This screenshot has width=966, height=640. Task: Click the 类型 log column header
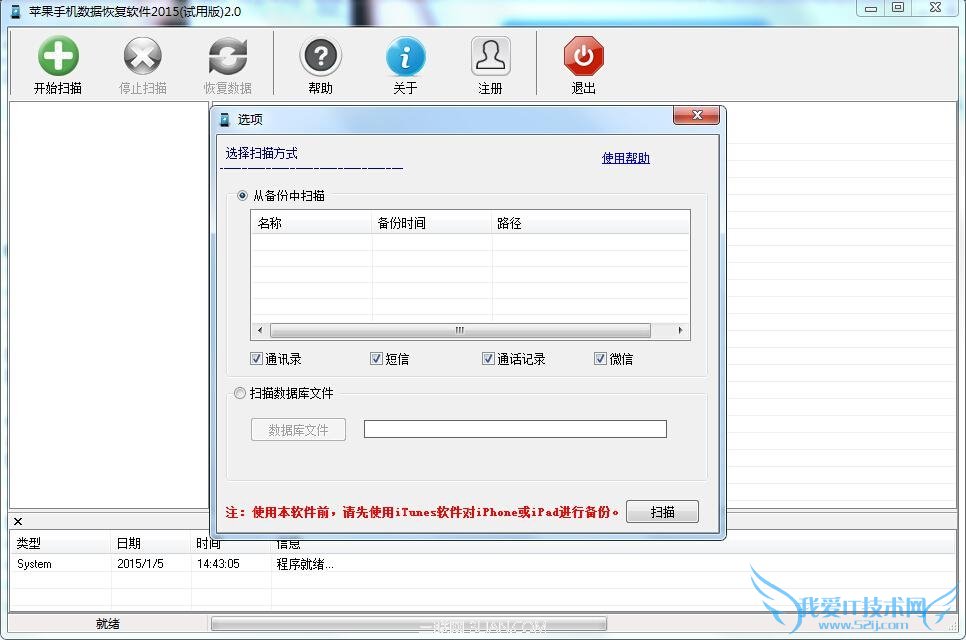click(60, 543)
